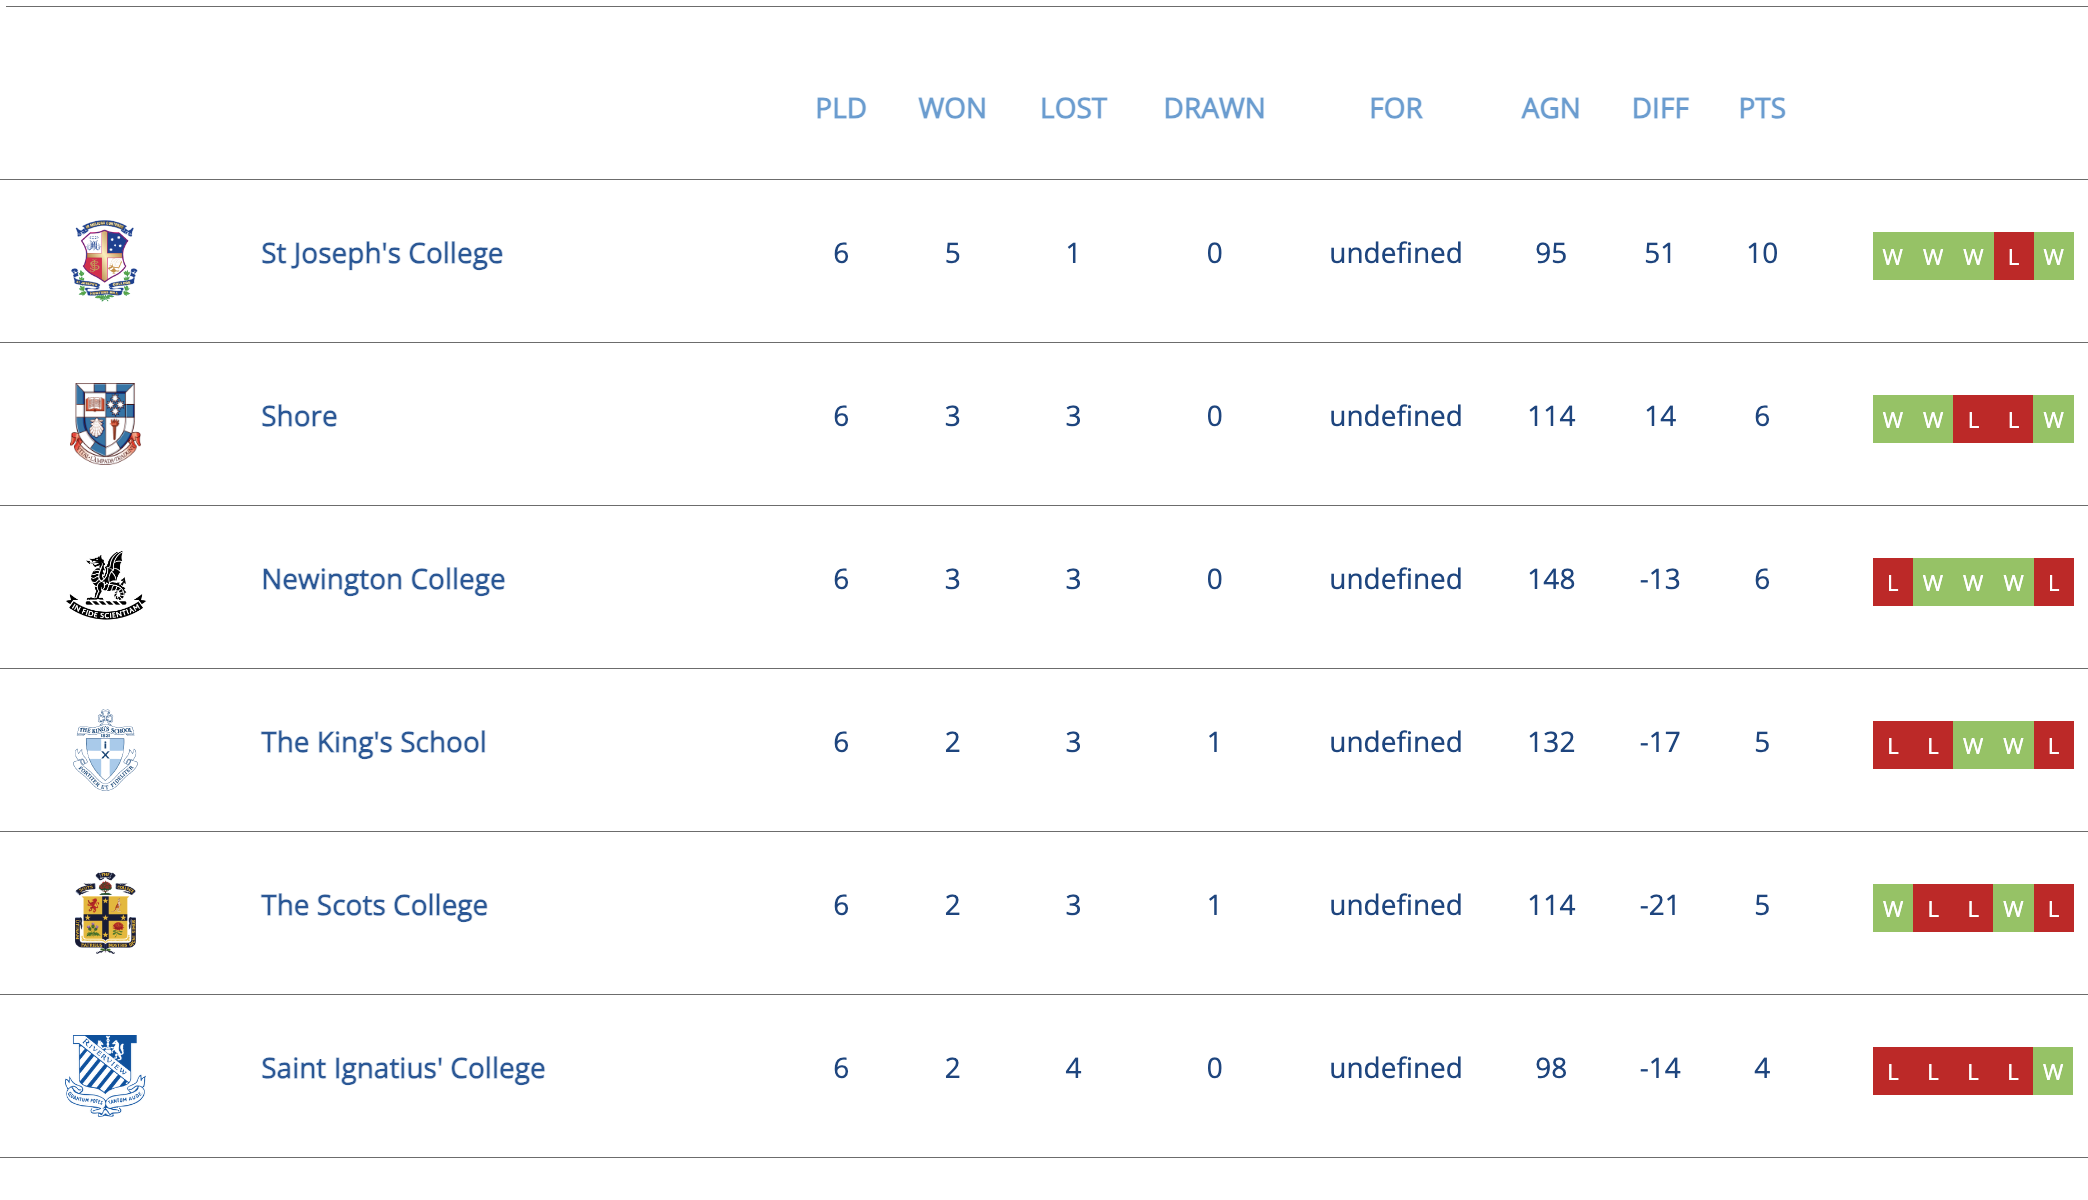Select The King's School crest icon
The width and height of the screenshot is (2088, 1200).
(x=105, y=750)
